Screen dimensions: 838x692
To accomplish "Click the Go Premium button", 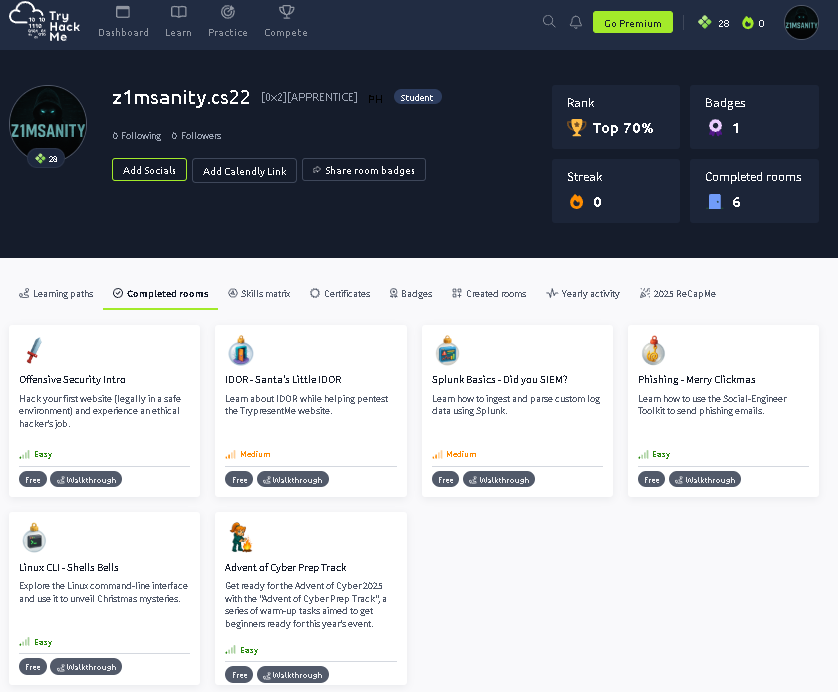I will pyautogui.click(x=632, y=23).
